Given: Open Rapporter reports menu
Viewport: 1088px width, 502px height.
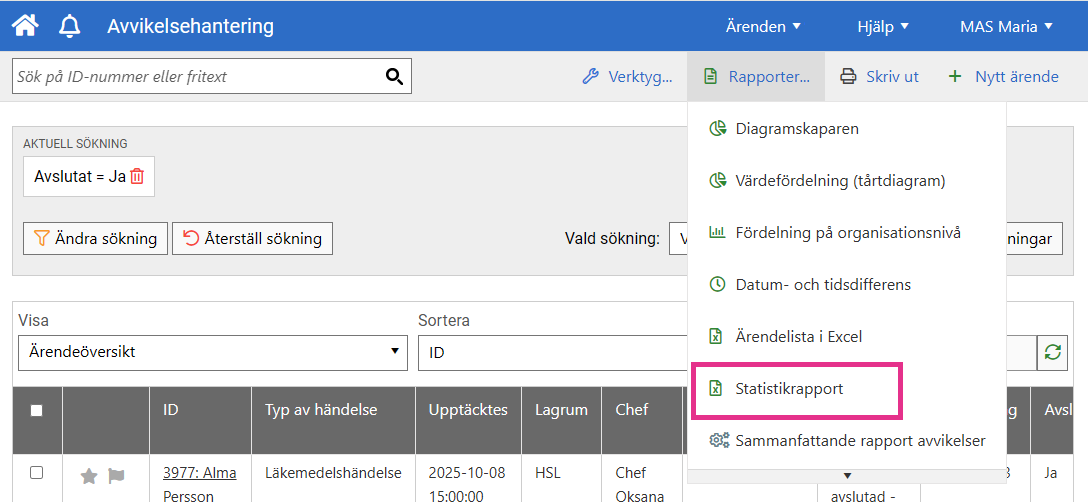Looking at the screenshot, I should (756, 76).
